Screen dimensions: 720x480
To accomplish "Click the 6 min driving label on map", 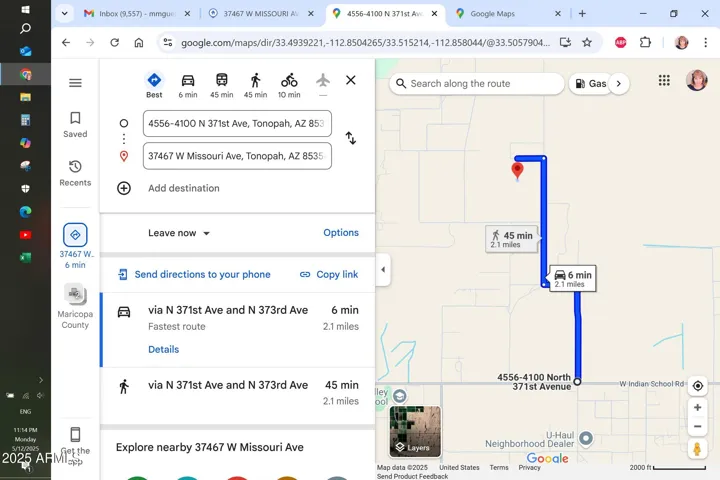I will click(573, 278).
